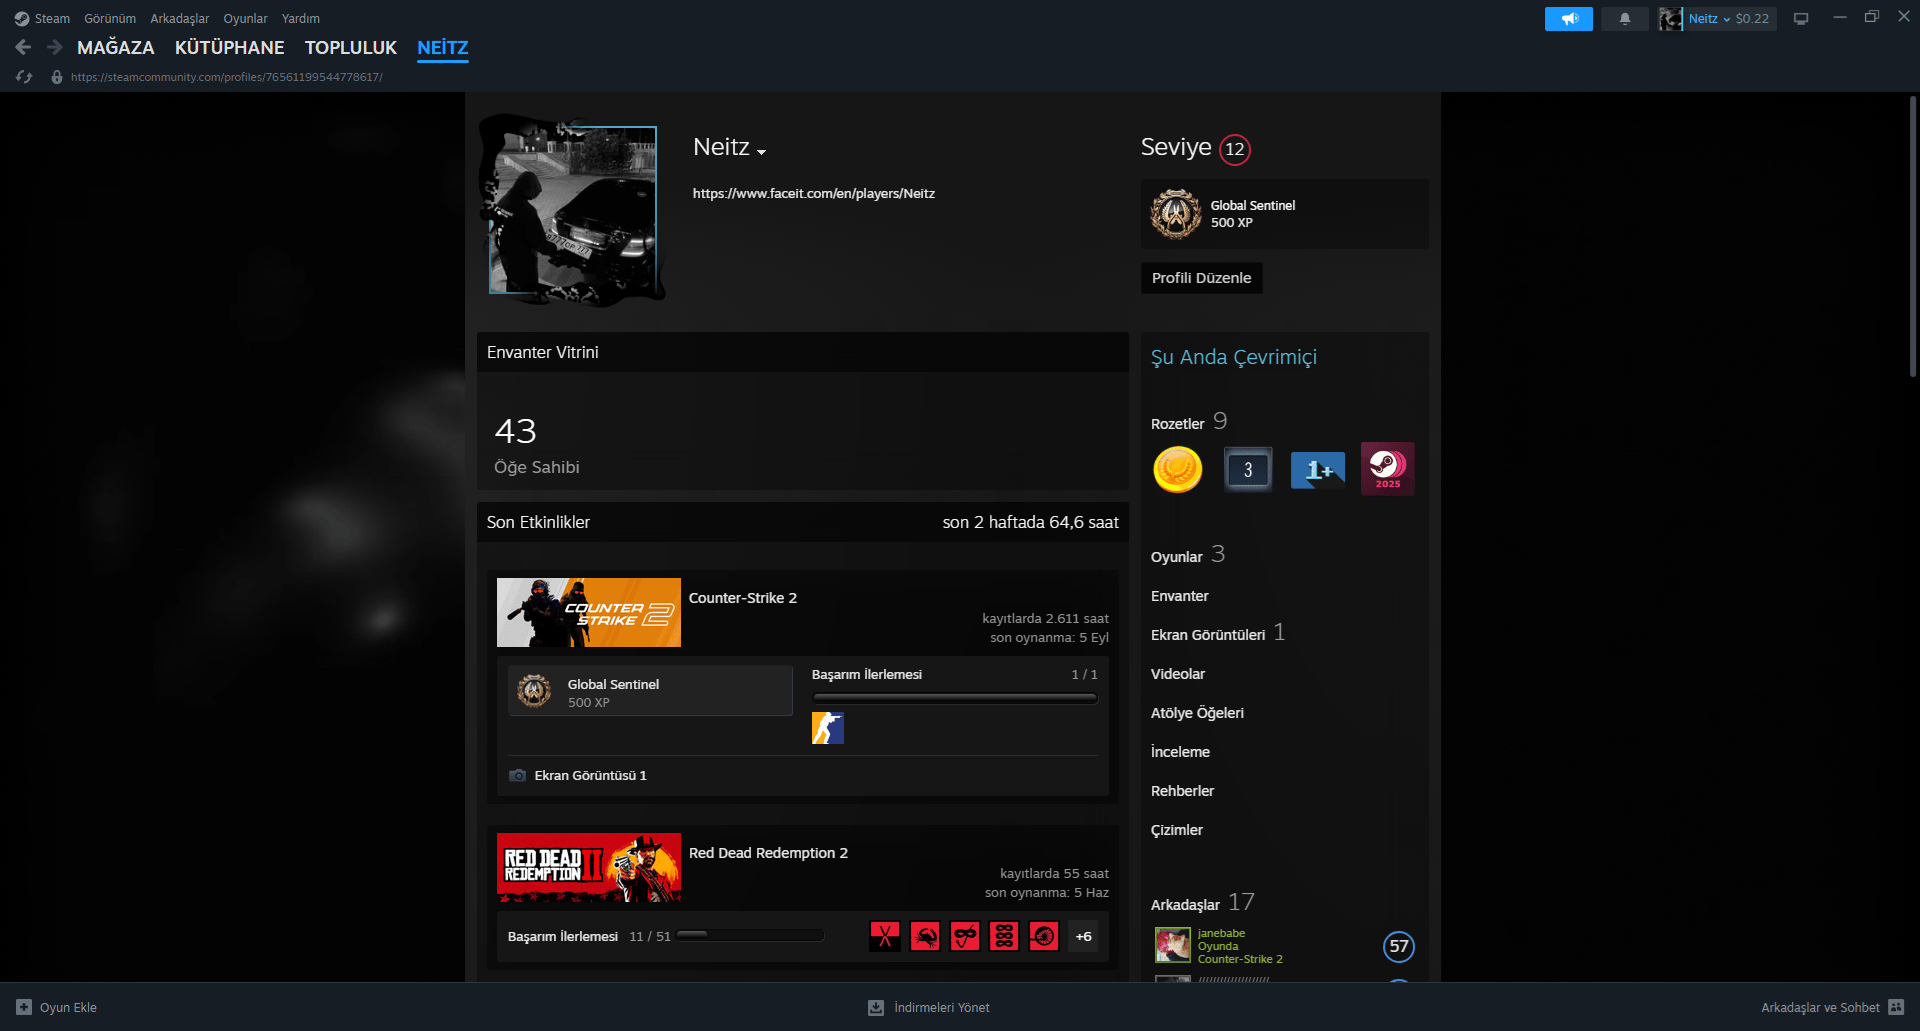This screenshot has height=1031, width=1920.
Task: Go to the MAĞAZA tab
Action: pyautogui.click(x=116, y=48)
